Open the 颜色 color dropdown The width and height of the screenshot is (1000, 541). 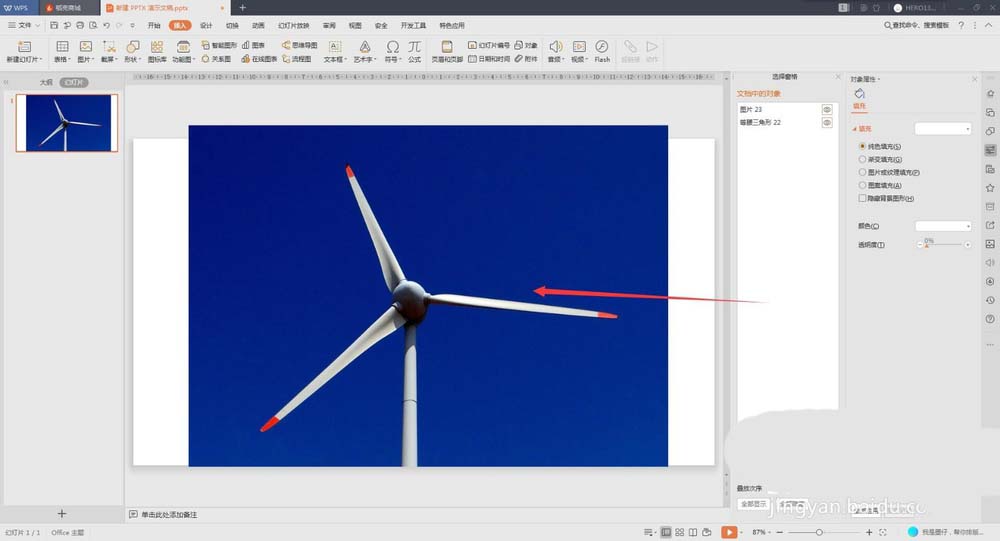[x=943, y=226]
